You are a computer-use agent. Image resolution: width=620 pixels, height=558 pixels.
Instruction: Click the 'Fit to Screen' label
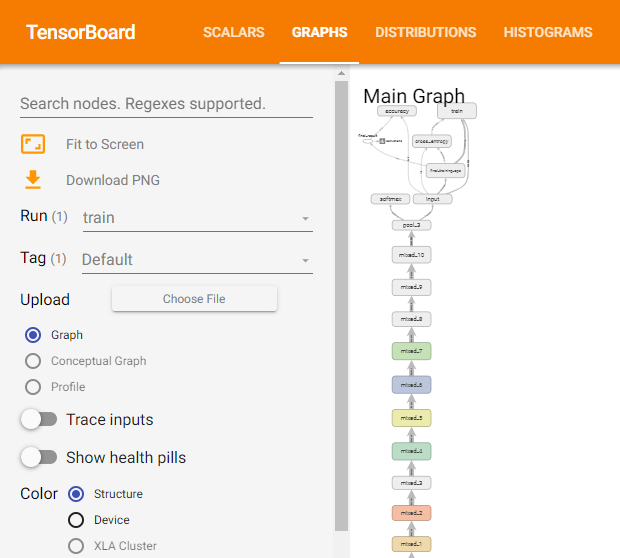pos(105,144)
